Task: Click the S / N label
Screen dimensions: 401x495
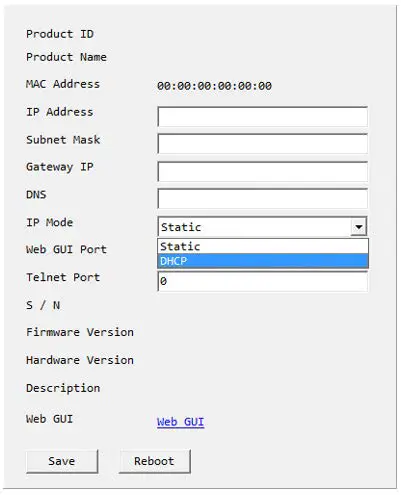Action: [43, 305]
